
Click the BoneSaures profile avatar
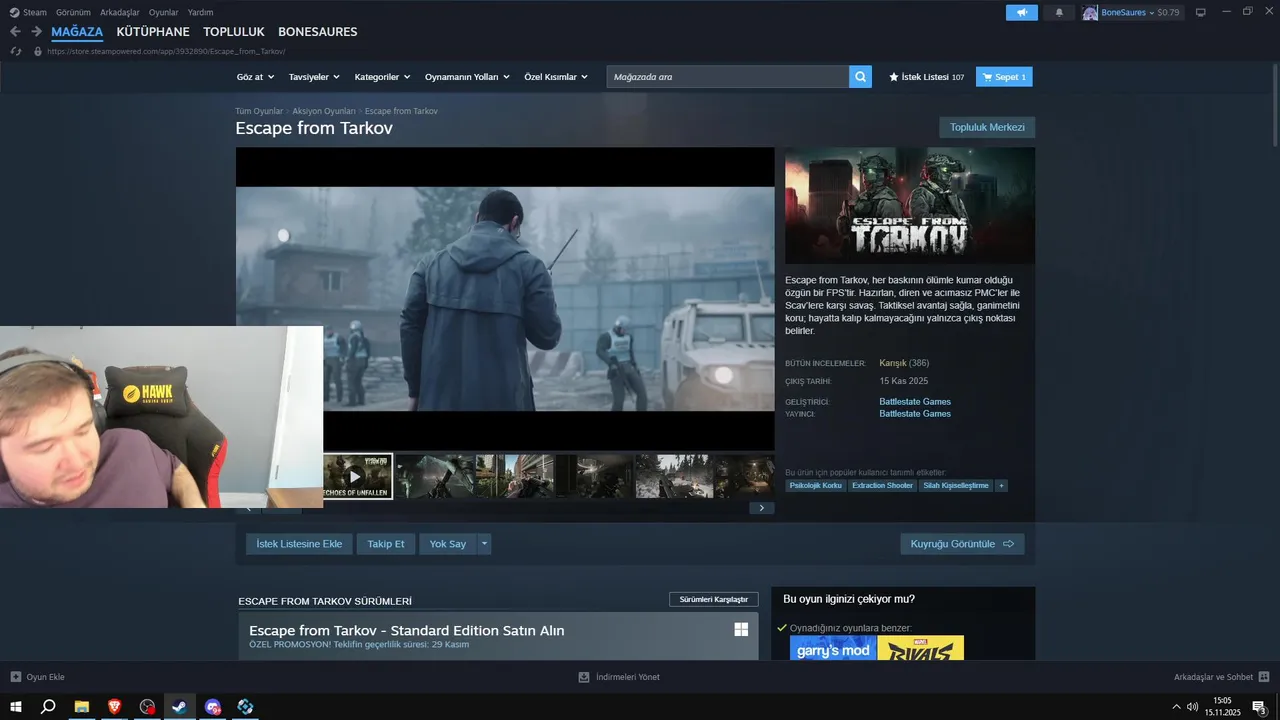coord(1090,12)
